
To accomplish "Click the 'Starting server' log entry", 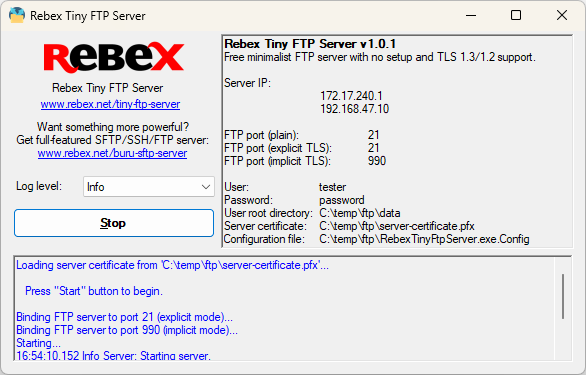I will [114, 356].
